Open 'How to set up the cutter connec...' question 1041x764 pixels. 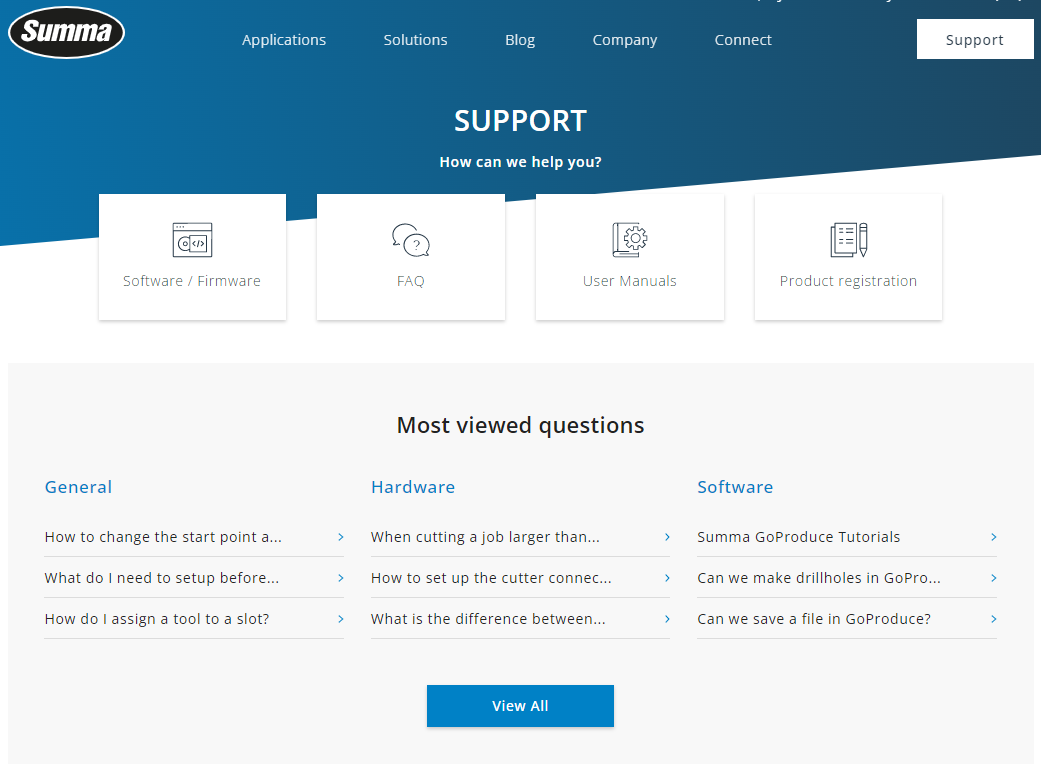(x=520, y=578)
